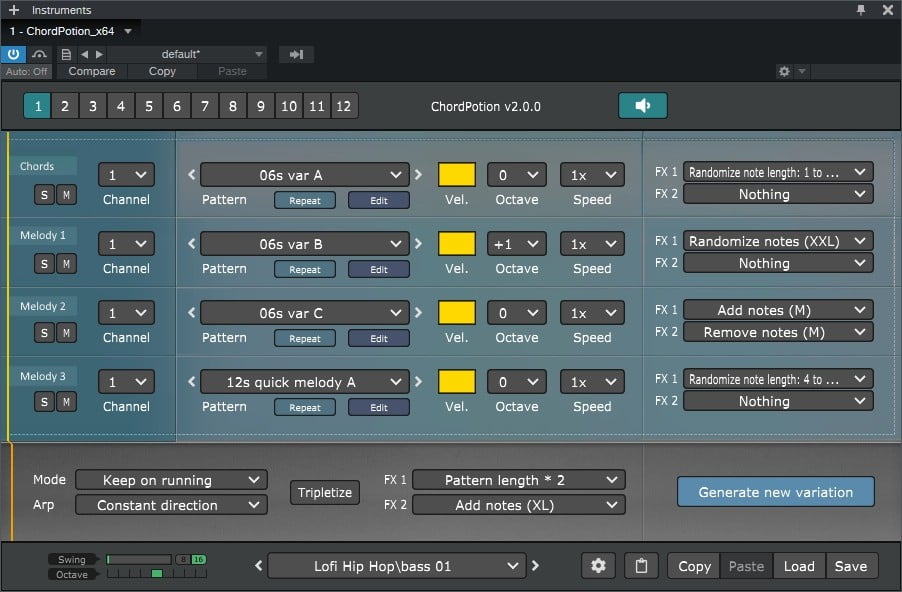
Task: Toggle the plugin power bypass button
Action: click(x=13, y=55)
